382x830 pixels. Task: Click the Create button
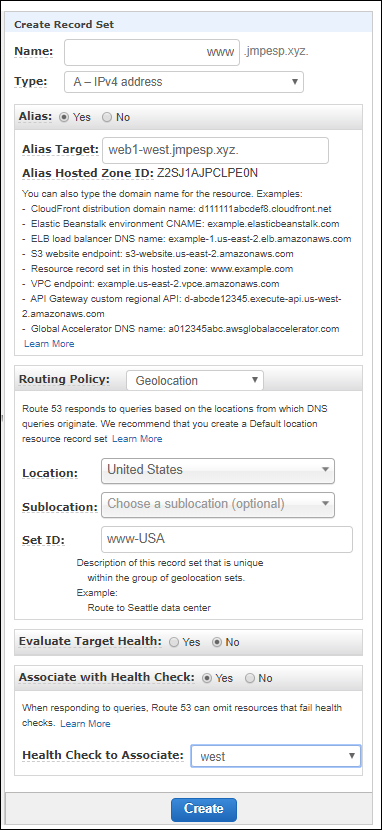click(x=204, y=809)
